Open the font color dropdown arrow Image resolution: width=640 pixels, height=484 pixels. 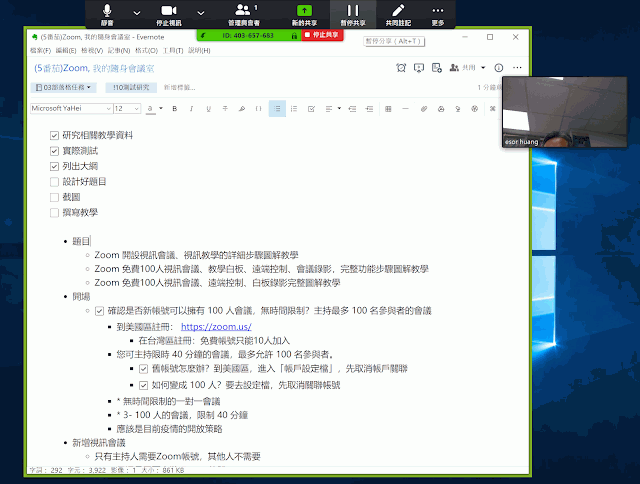(161, 109)
